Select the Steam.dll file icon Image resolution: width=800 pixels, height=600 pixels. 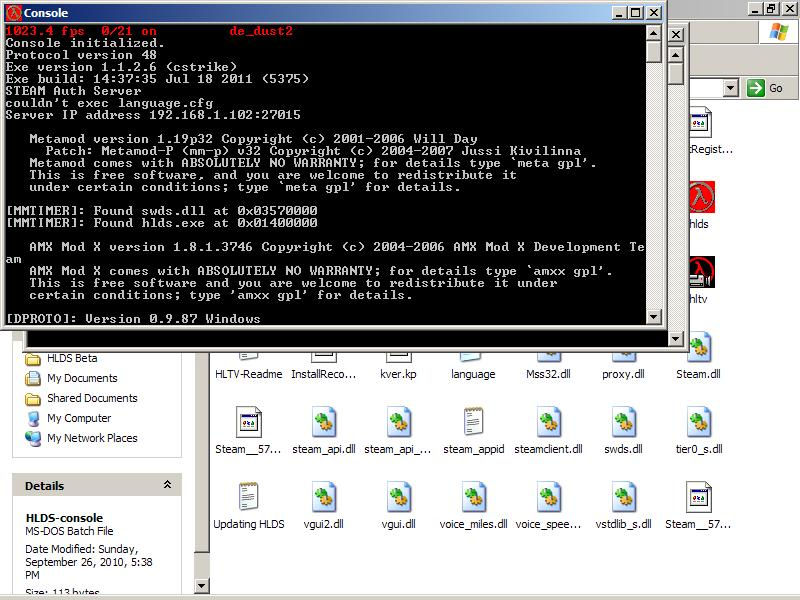(699, 347)
